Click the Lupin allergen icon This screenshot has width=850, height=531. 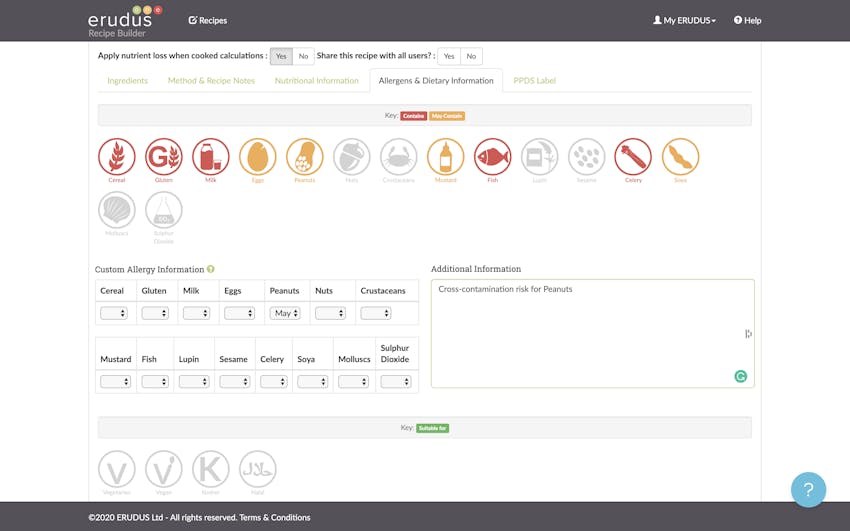pos(539,157)
